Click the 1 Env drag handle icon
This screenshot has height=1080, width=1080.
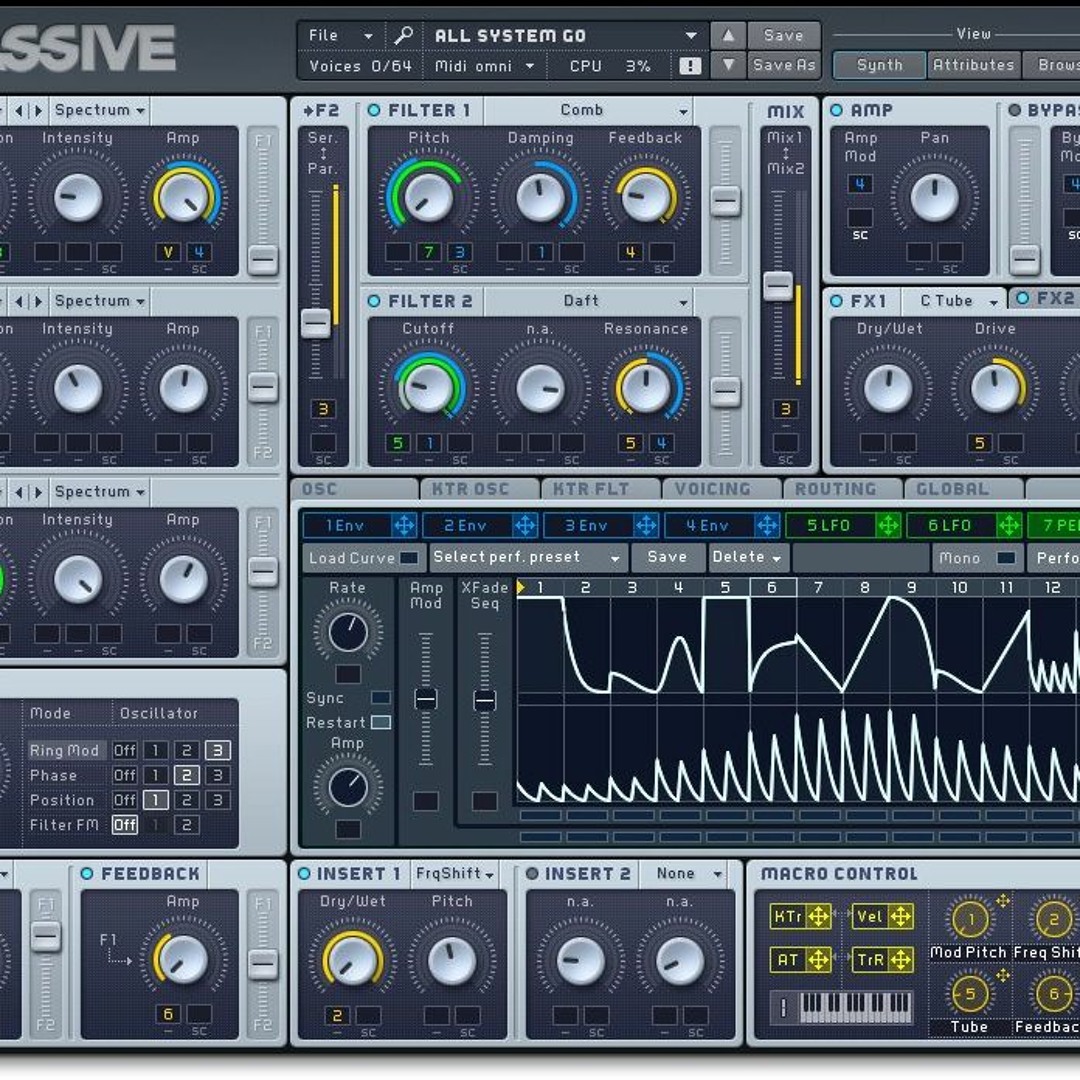[x=404, y=525]
